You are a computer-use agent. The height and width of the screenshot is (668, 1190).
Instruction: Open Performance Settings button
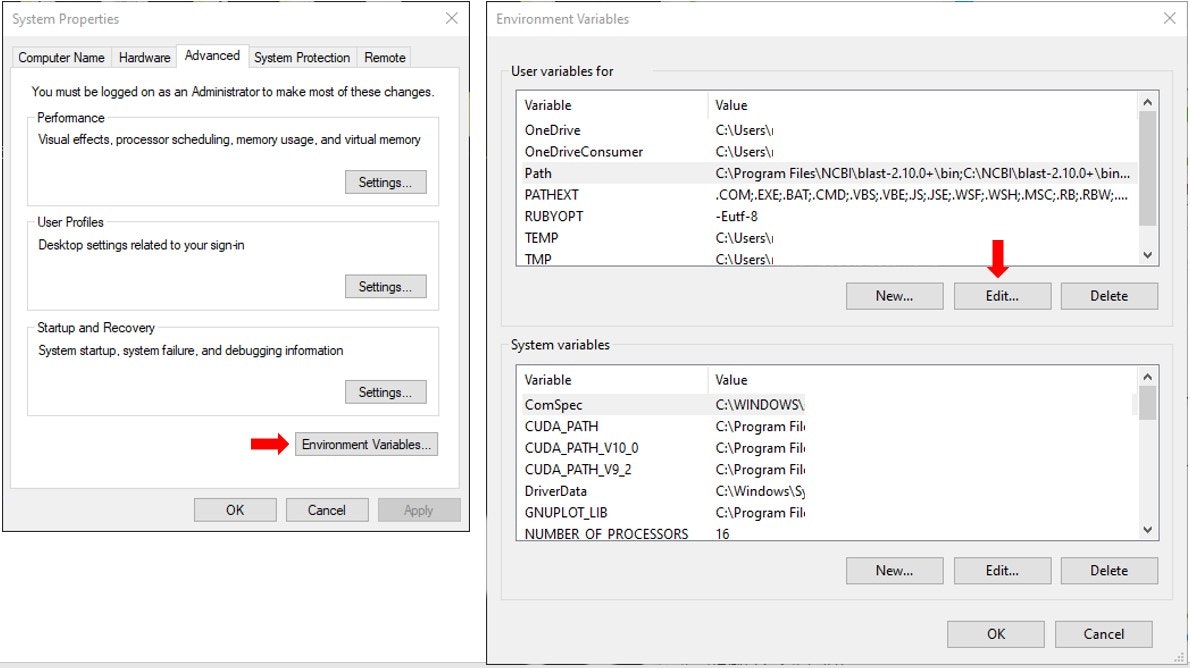(x=386, y=182)
